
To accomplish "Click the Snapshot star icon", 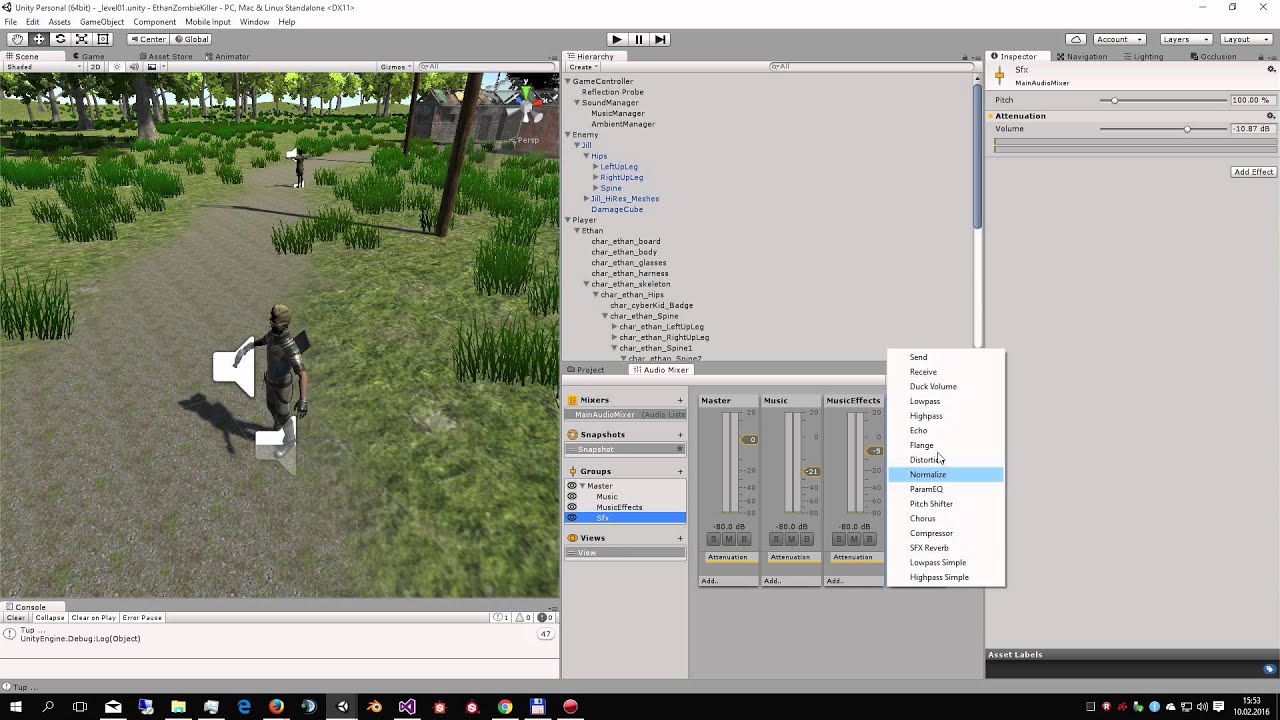I will pos(680,449).
